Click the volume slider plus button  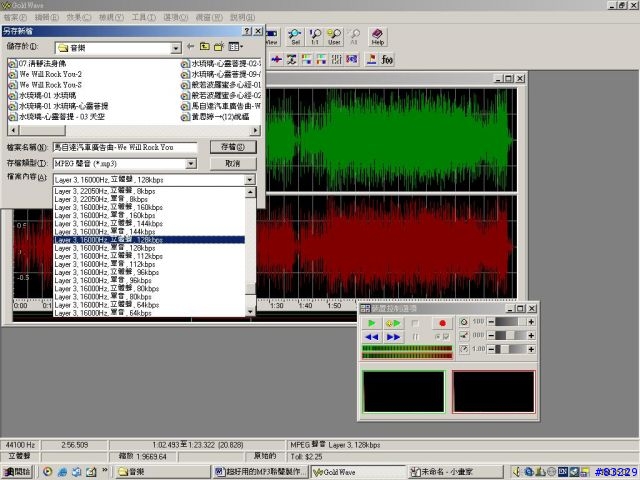coord(531,322)
